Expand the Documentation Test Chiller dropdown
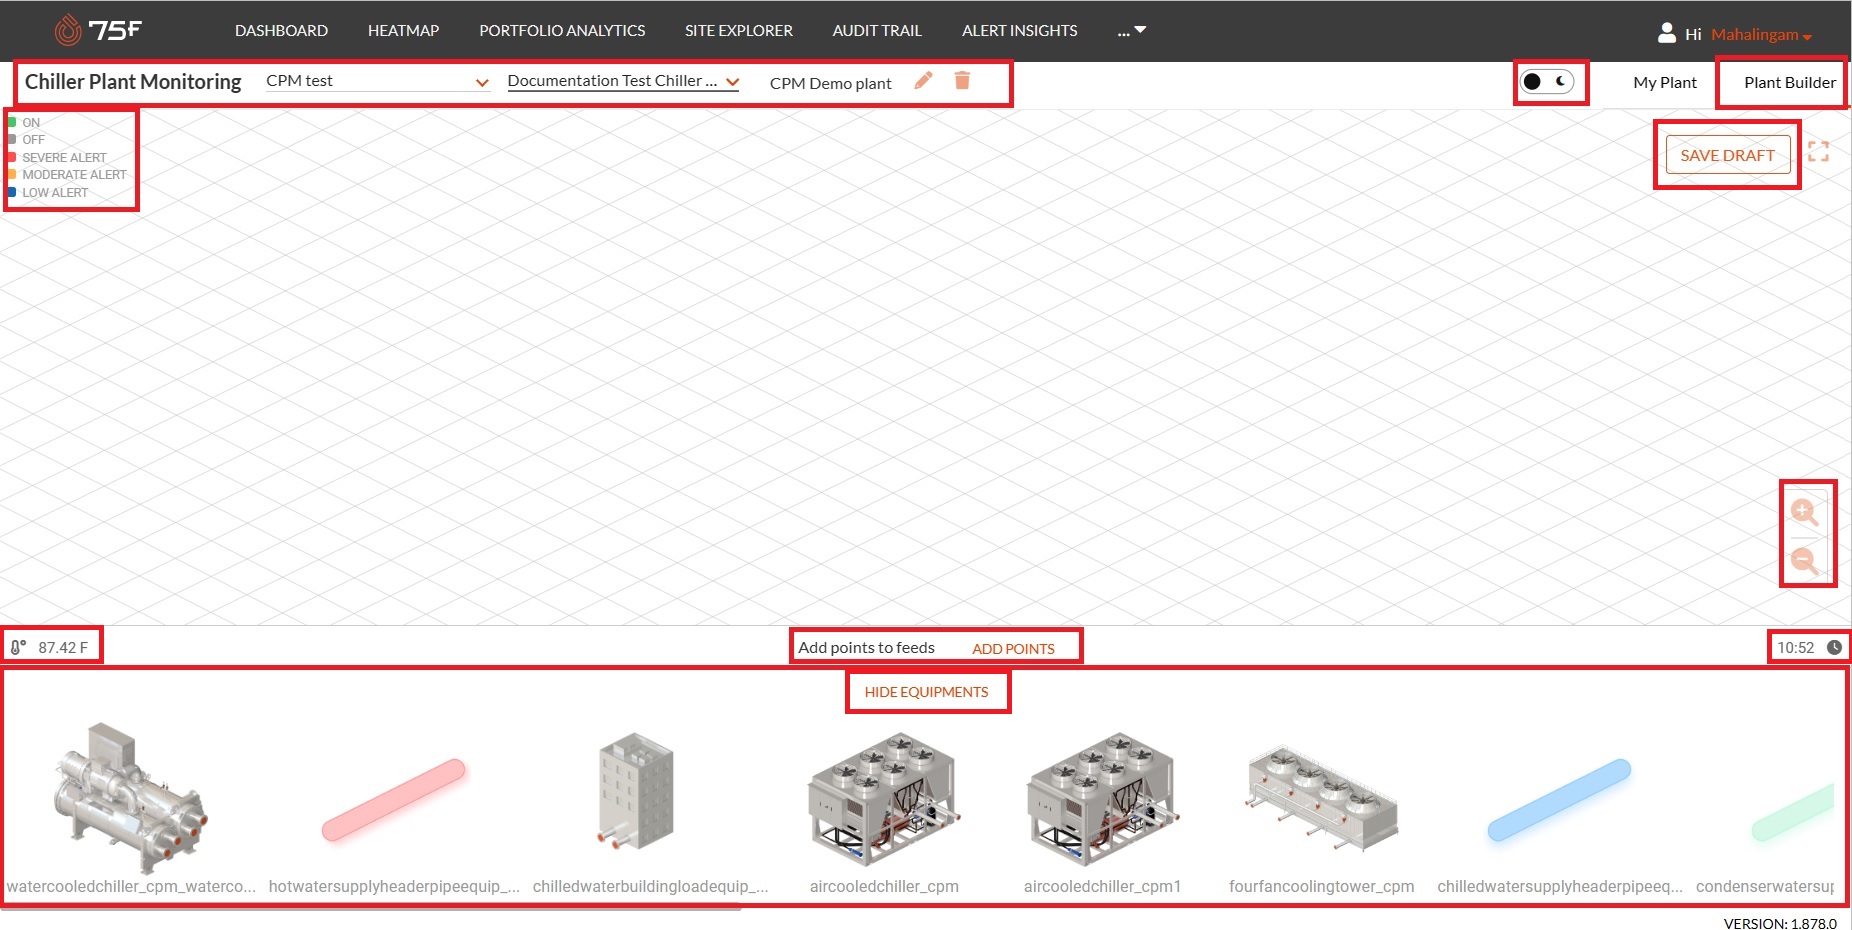This screenshot has width=1852, height=930. [x=621, y=81]
